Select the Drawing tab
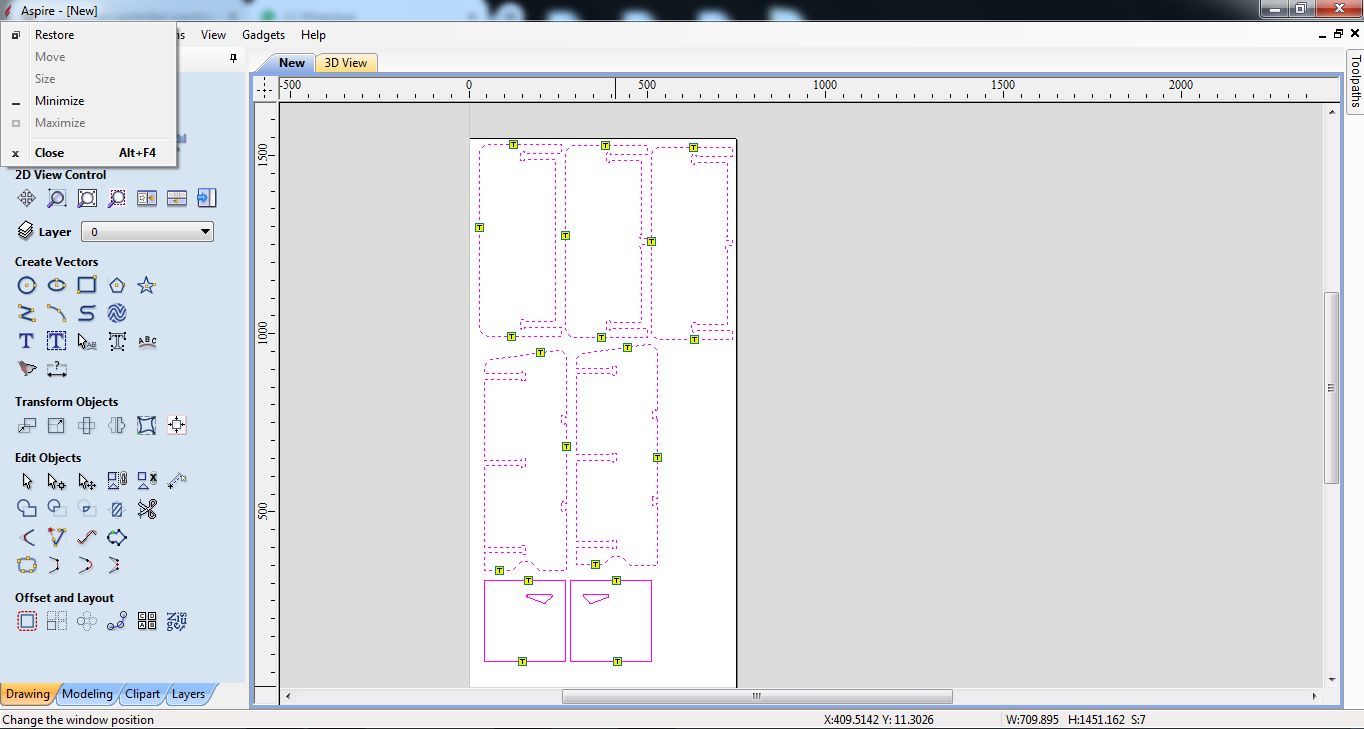This screenshot has width=1364, height=729. [28, 694]
